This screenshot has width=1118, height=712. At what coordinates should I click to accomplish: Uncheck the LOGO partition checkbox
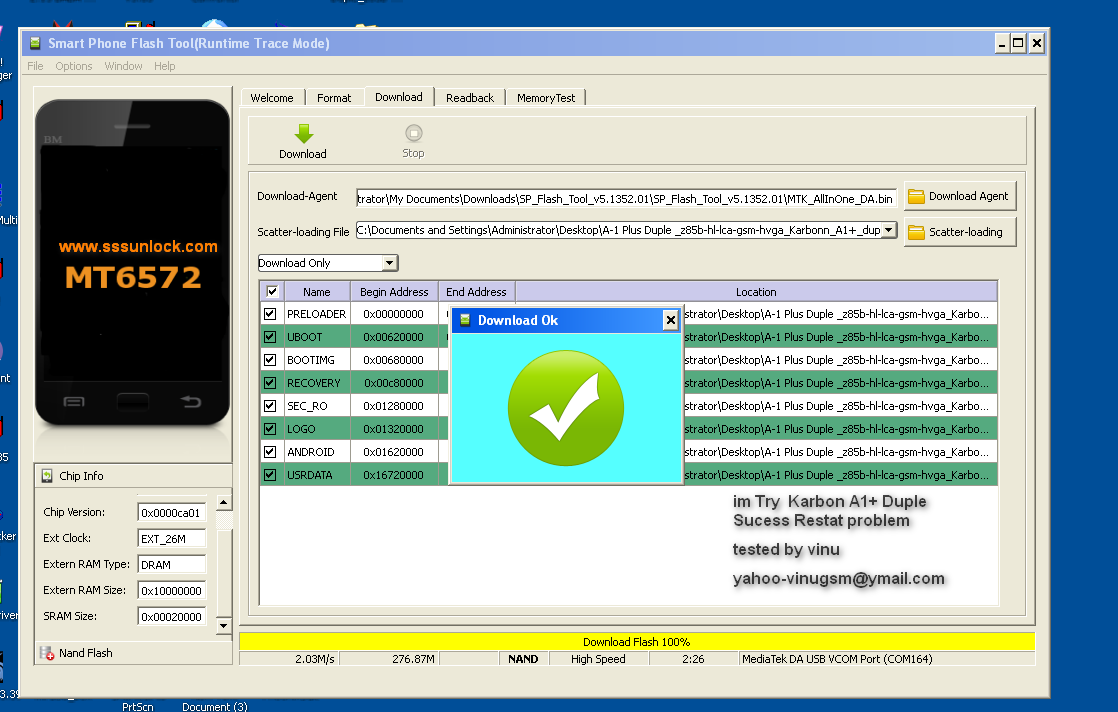tap(270, 429)
